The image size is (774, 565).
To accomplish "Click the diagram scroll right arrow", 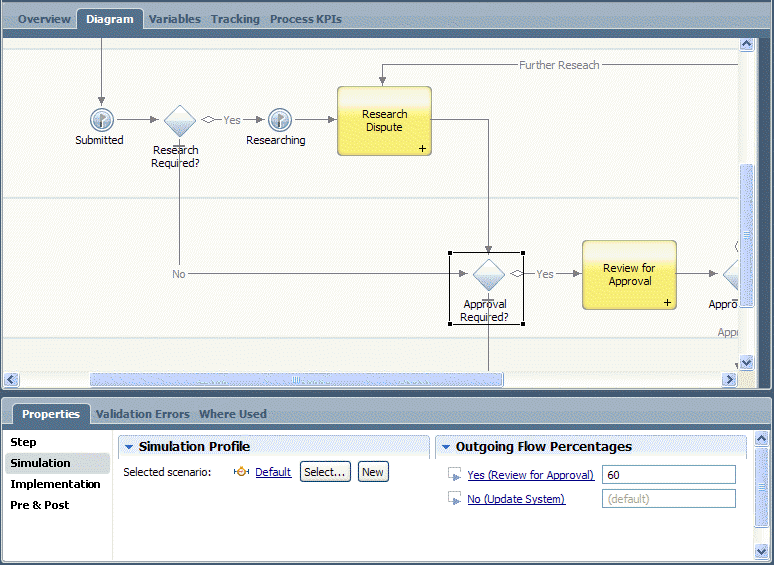I will tap(729, 379).
